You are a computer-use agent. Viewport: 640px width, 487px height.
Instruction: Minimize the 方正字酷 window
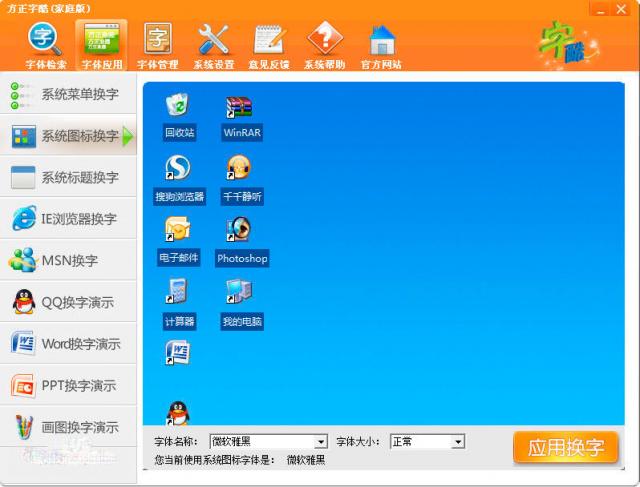click(599, 9)
